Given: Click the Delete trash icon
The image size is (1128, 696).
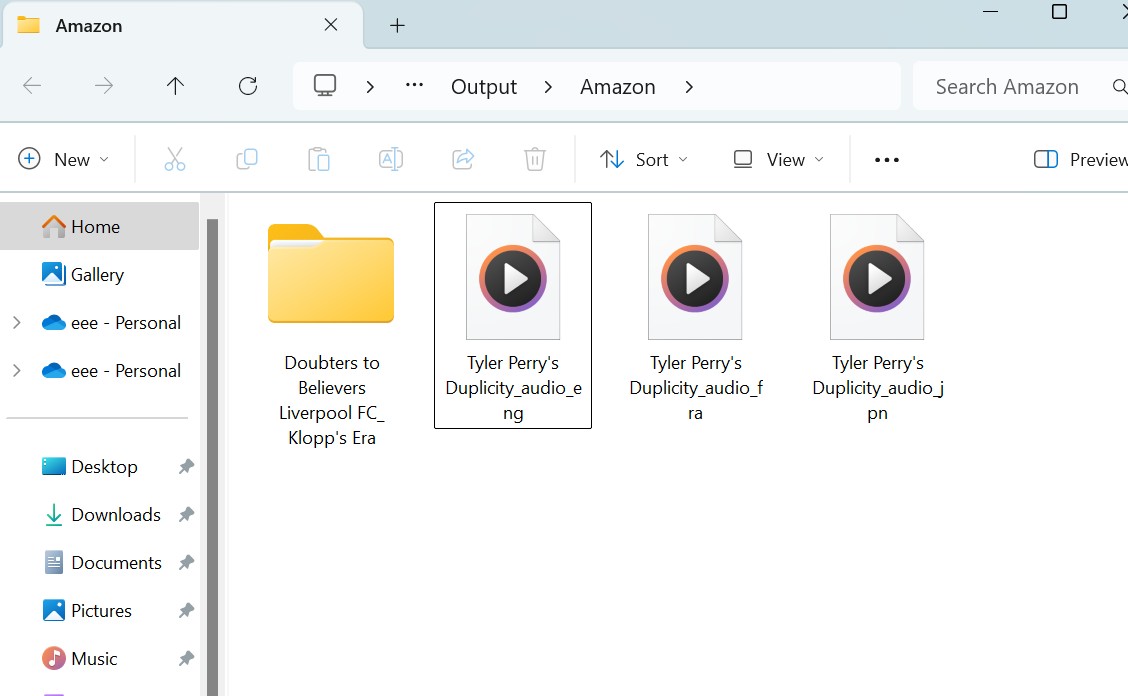Looking at the screenshot, I should [x=535, y=159].
